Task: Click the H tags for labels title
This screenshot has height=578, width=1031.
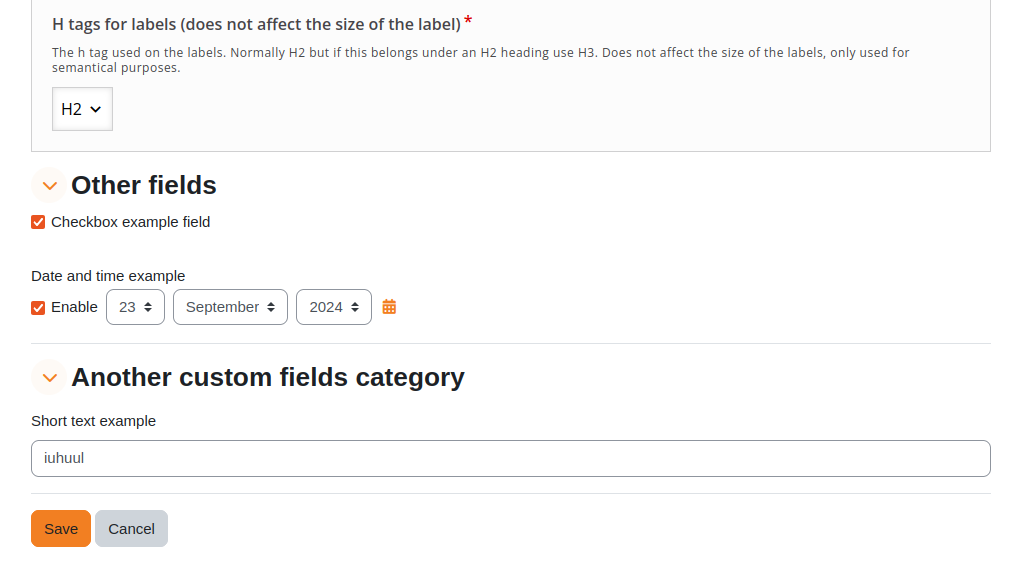Action: pyautogui.click(x=256, y=24)
